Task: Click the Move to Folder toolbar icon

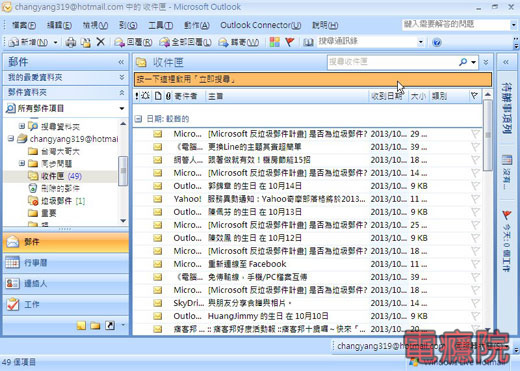Action: [x=86, y=42]
